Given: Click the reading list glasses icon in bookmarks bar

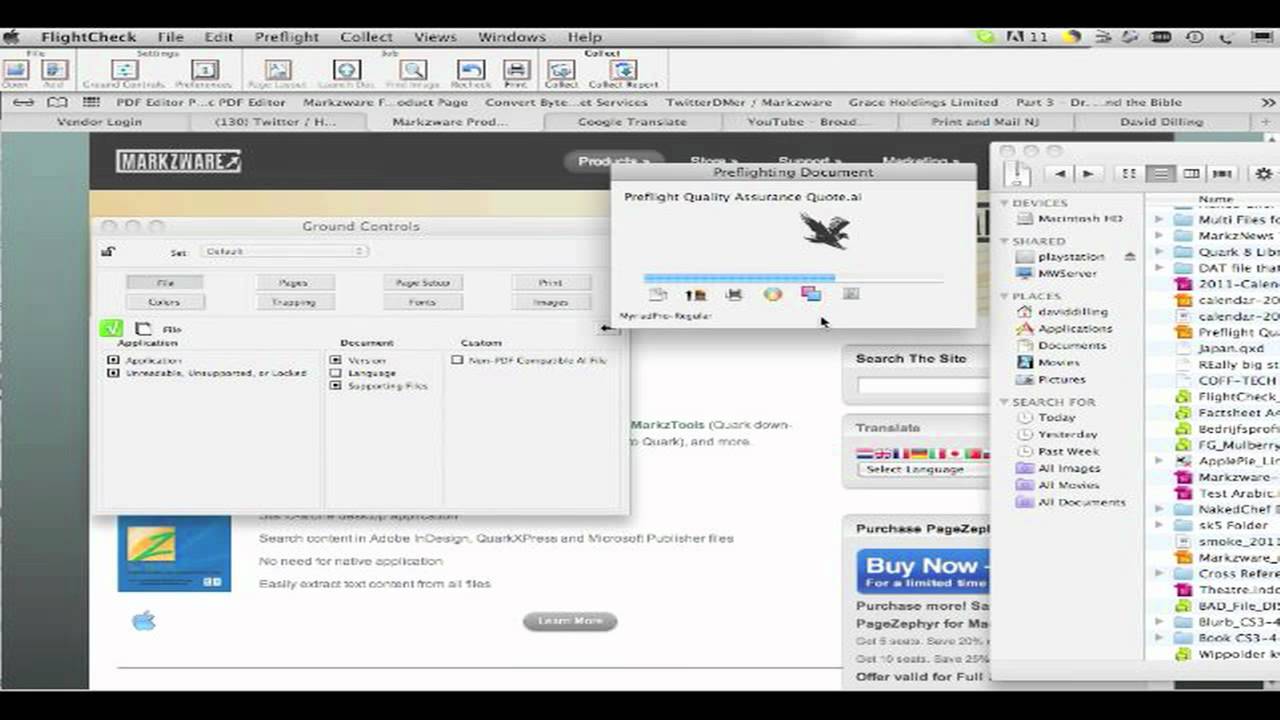Looking at the screenshot, I should (24, 102).
